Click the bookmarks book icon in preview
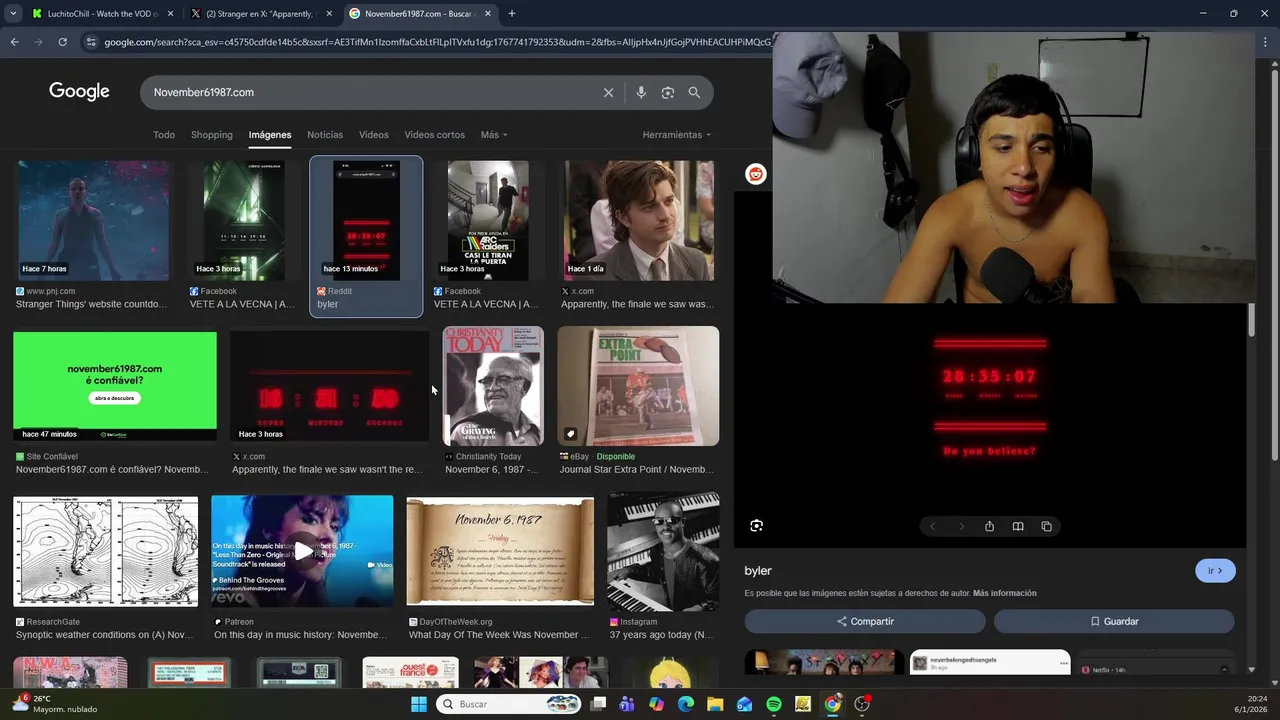The width and height of the screenshot is (1280, 720). [1017, 527]
